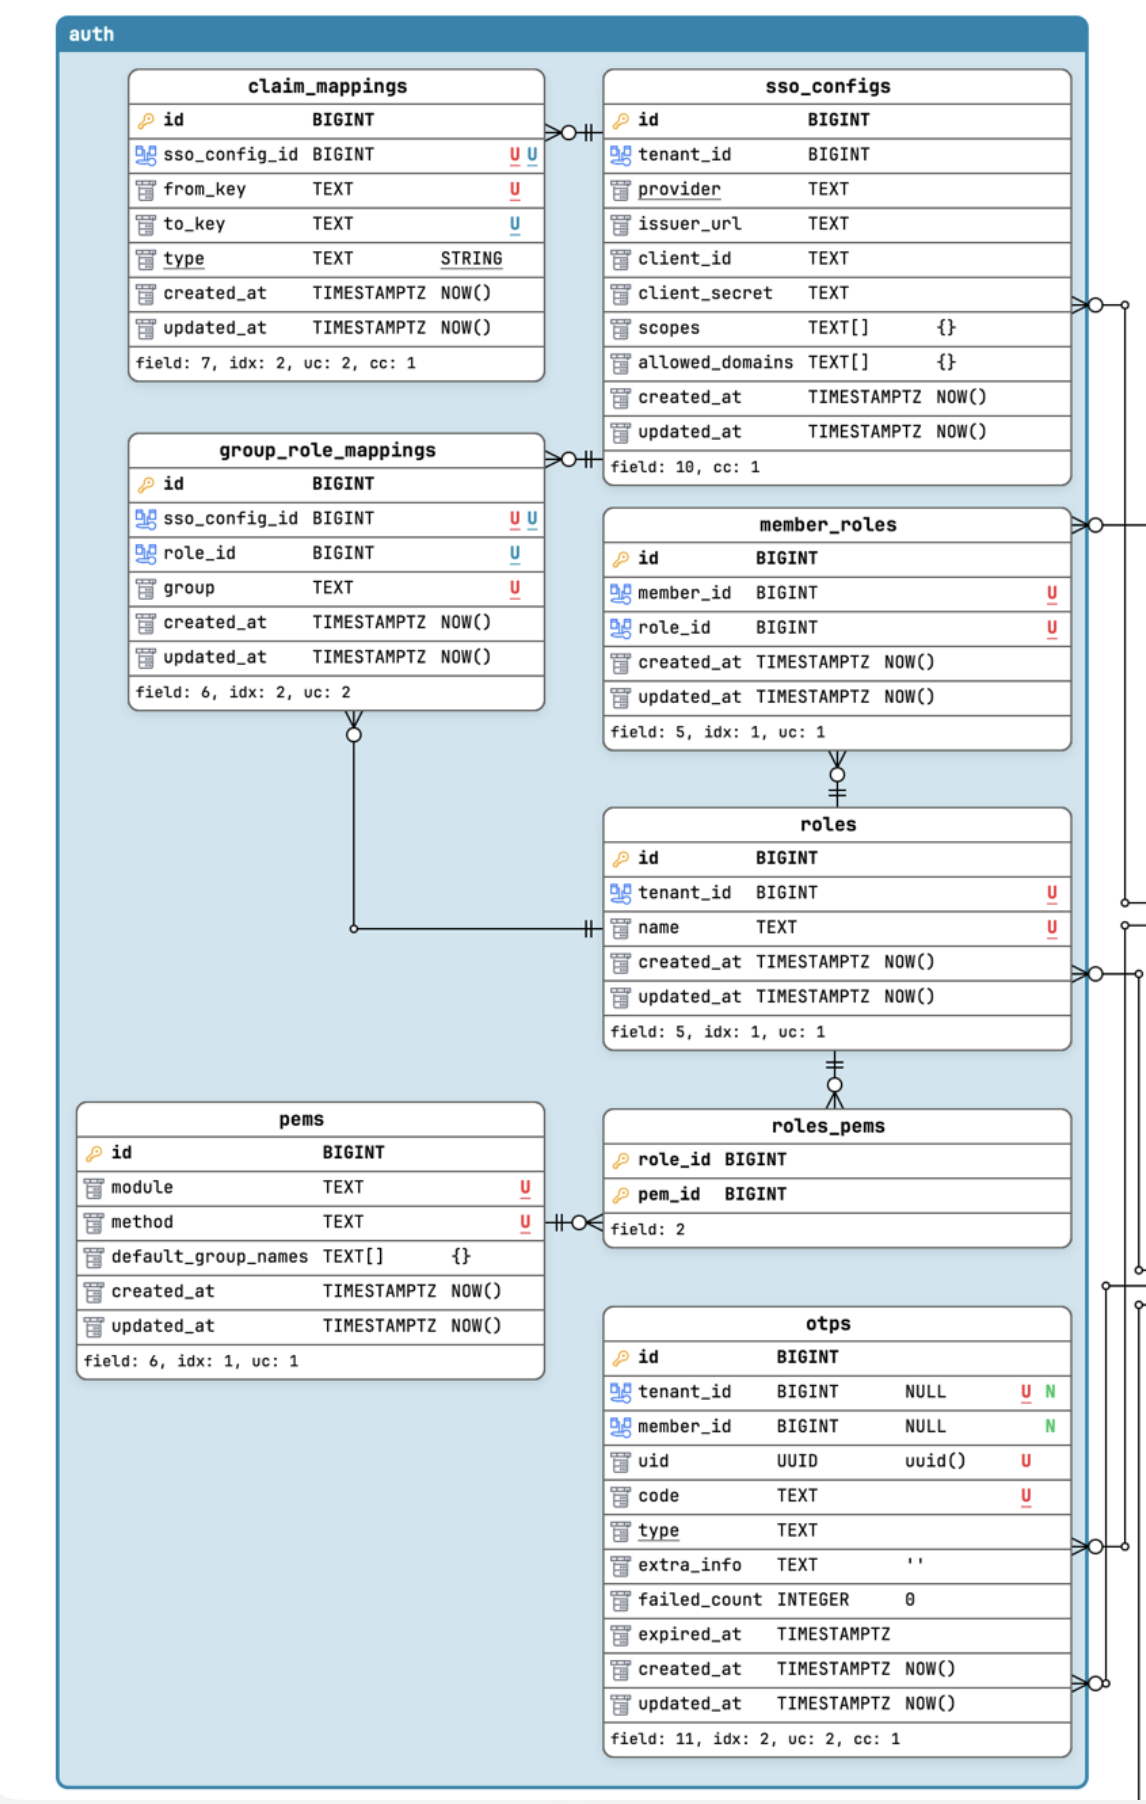
Task: Click key icon of roles_pems pem_id
Action: click(x=621, y=1195)
